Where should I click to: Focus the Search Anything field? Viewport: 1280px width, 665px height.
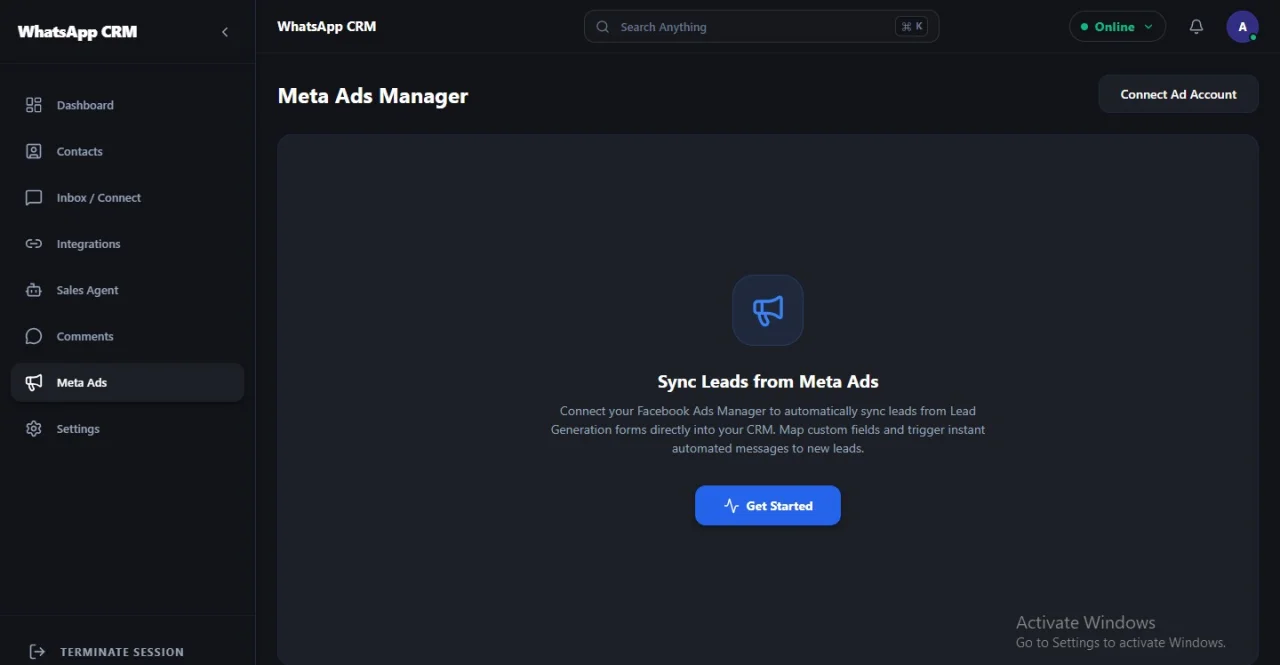pos(761,27)
